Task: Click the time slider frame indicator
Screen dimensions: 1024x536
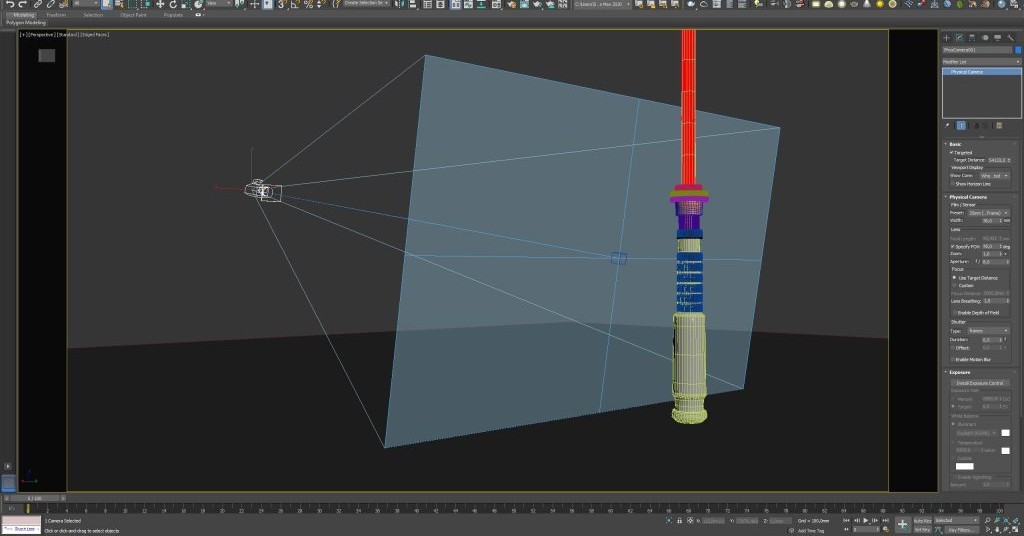Action: click(34, 498)
